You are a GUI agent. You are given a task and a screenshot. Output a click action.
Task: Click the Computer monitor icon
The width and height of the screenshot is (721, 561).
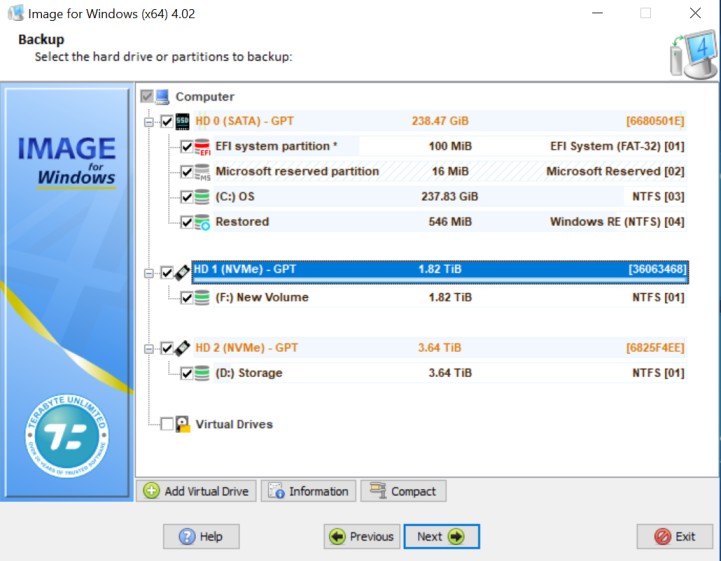pos(162,97)
